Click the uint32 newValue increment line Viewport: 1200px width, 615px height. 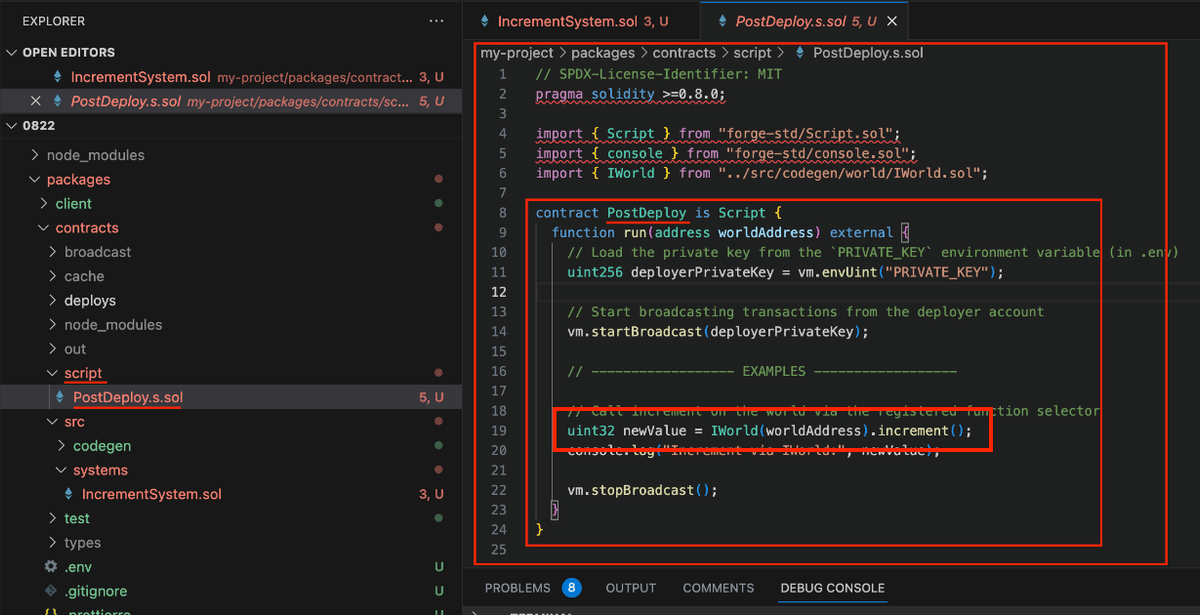point(769,430)
